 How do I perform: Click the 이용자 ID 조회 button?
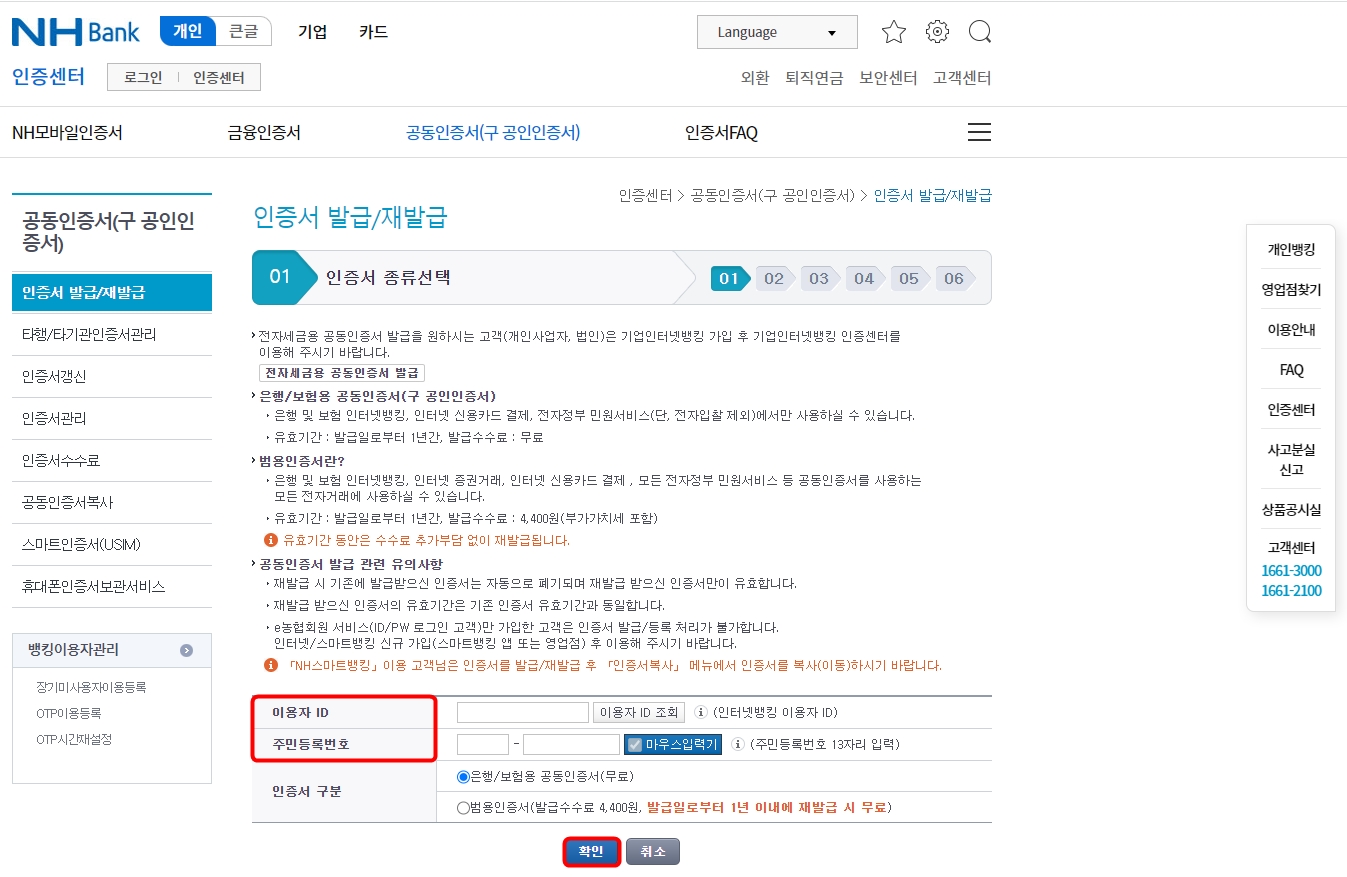637,712
